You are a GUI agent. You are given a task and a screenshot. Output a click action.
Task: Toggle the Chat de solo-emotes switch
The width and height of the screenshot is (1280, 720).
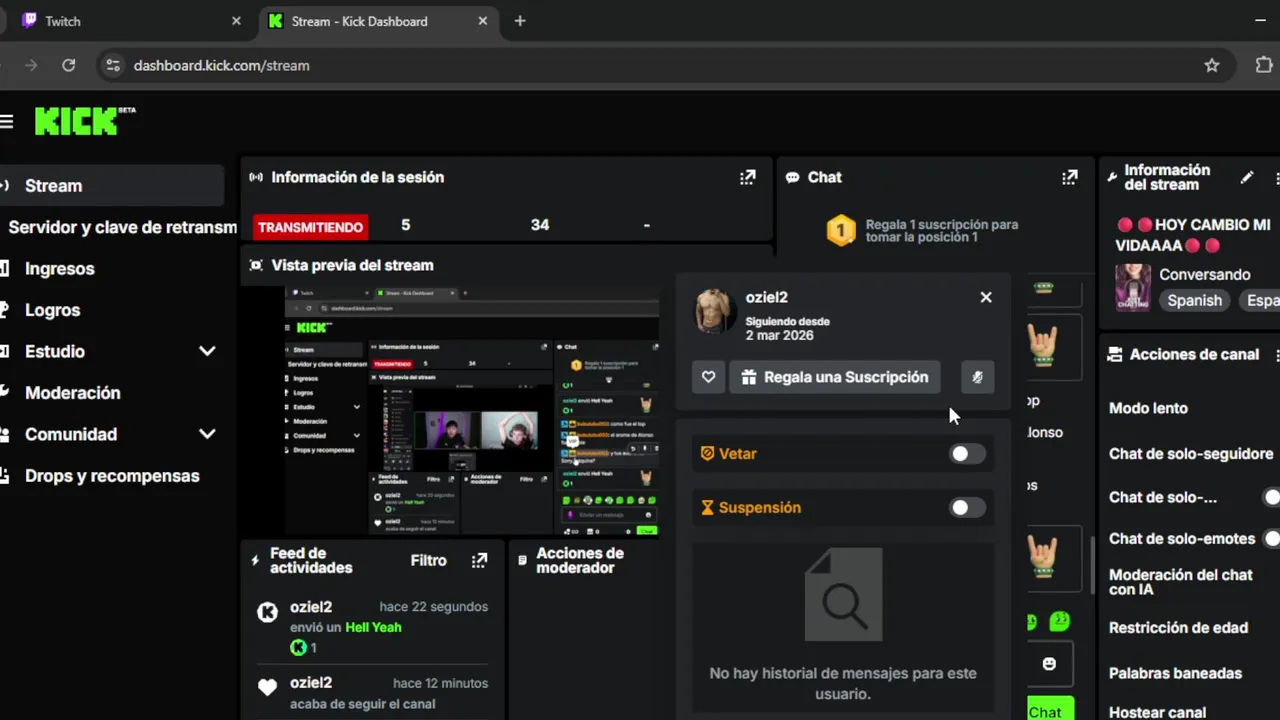pos(1271,538)
